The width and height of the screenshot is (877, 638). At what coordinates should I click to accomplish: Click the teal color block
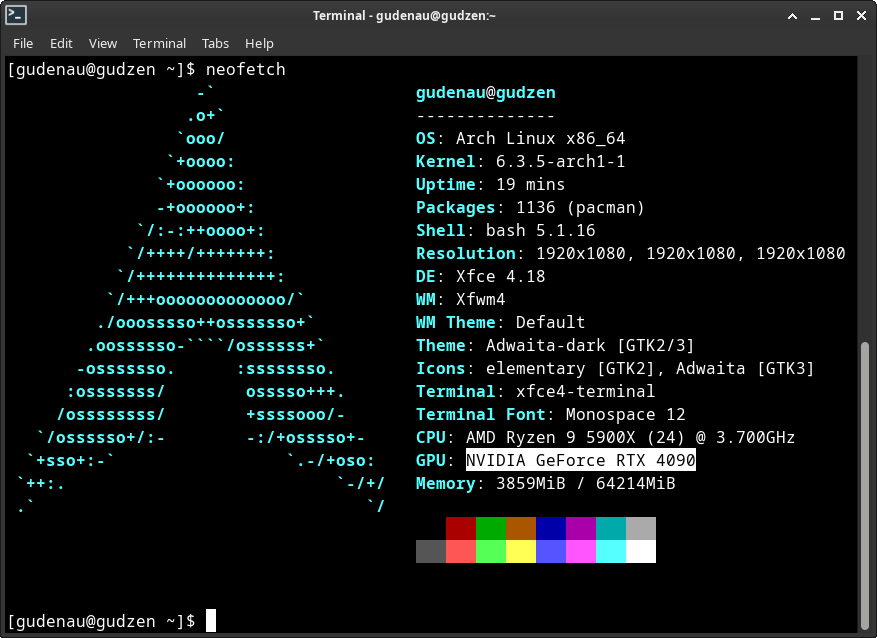[611, 528]
